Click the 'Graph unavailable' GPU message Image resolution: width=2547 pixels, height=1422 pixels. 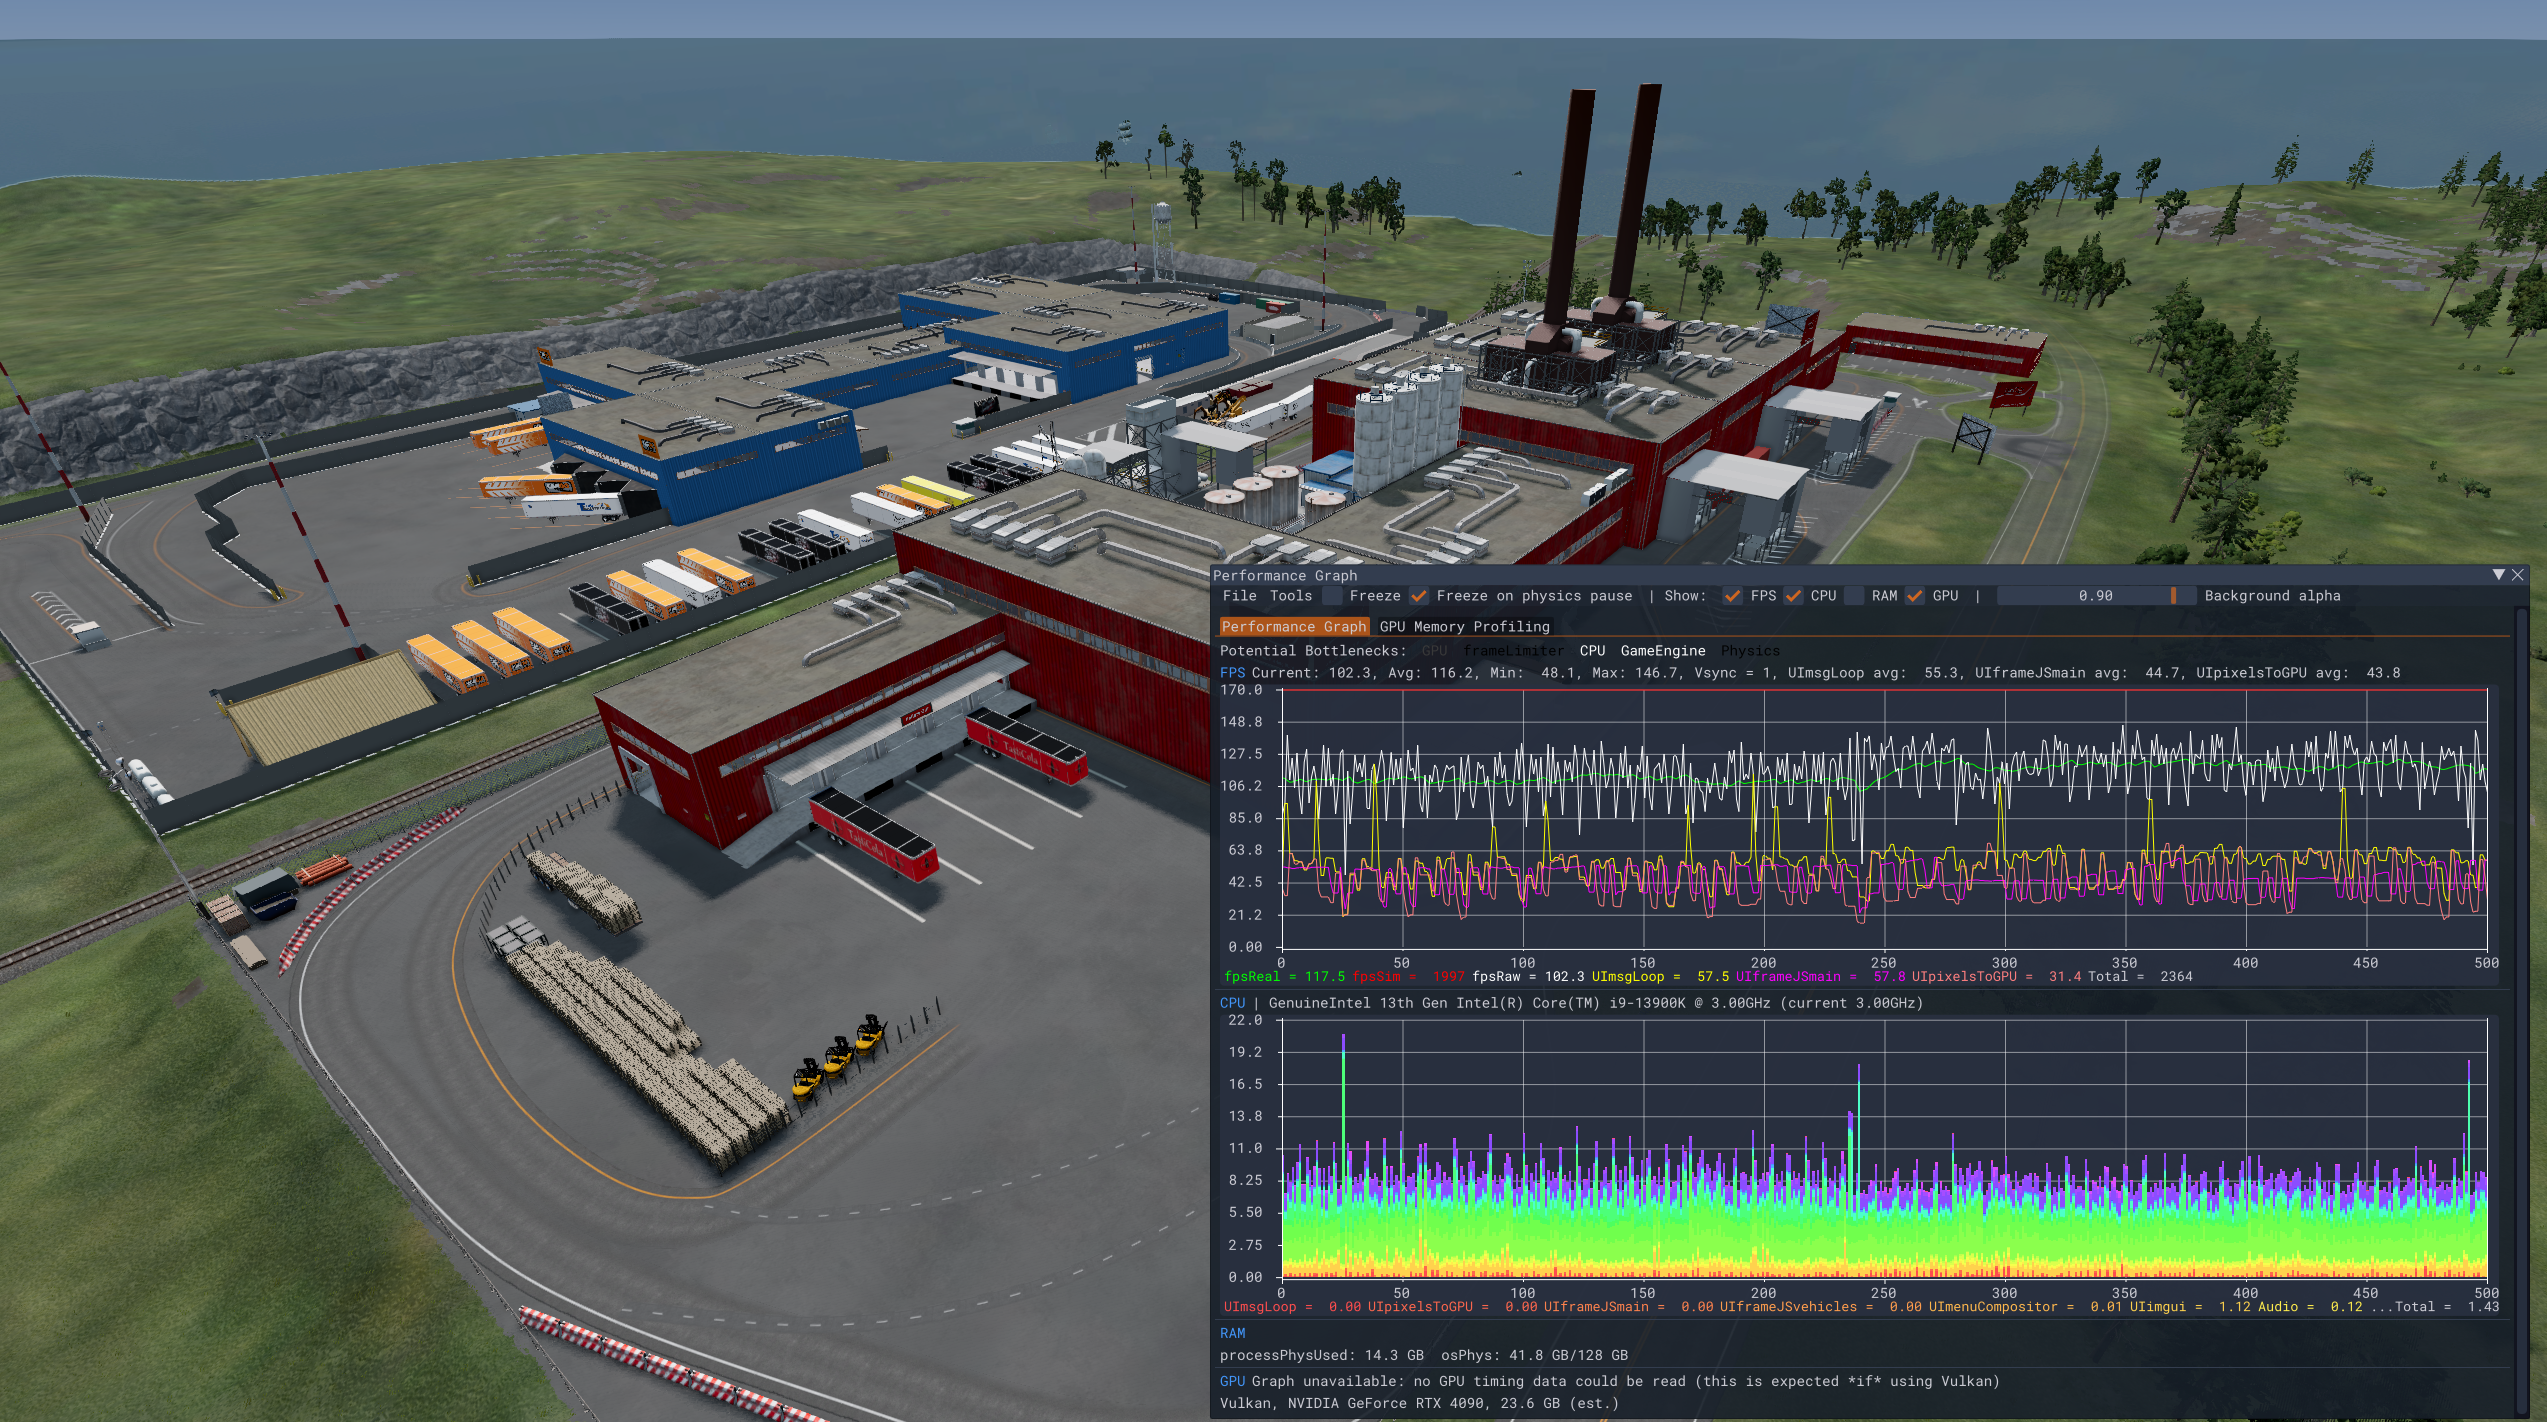[1625, 1382]
